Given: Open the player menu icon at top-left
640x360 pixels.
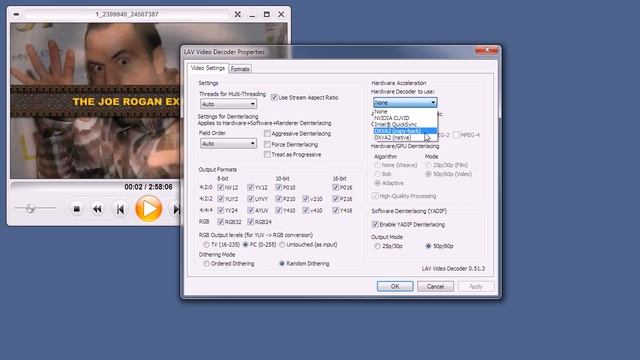Looking at the screenshot, I should 16,14.
